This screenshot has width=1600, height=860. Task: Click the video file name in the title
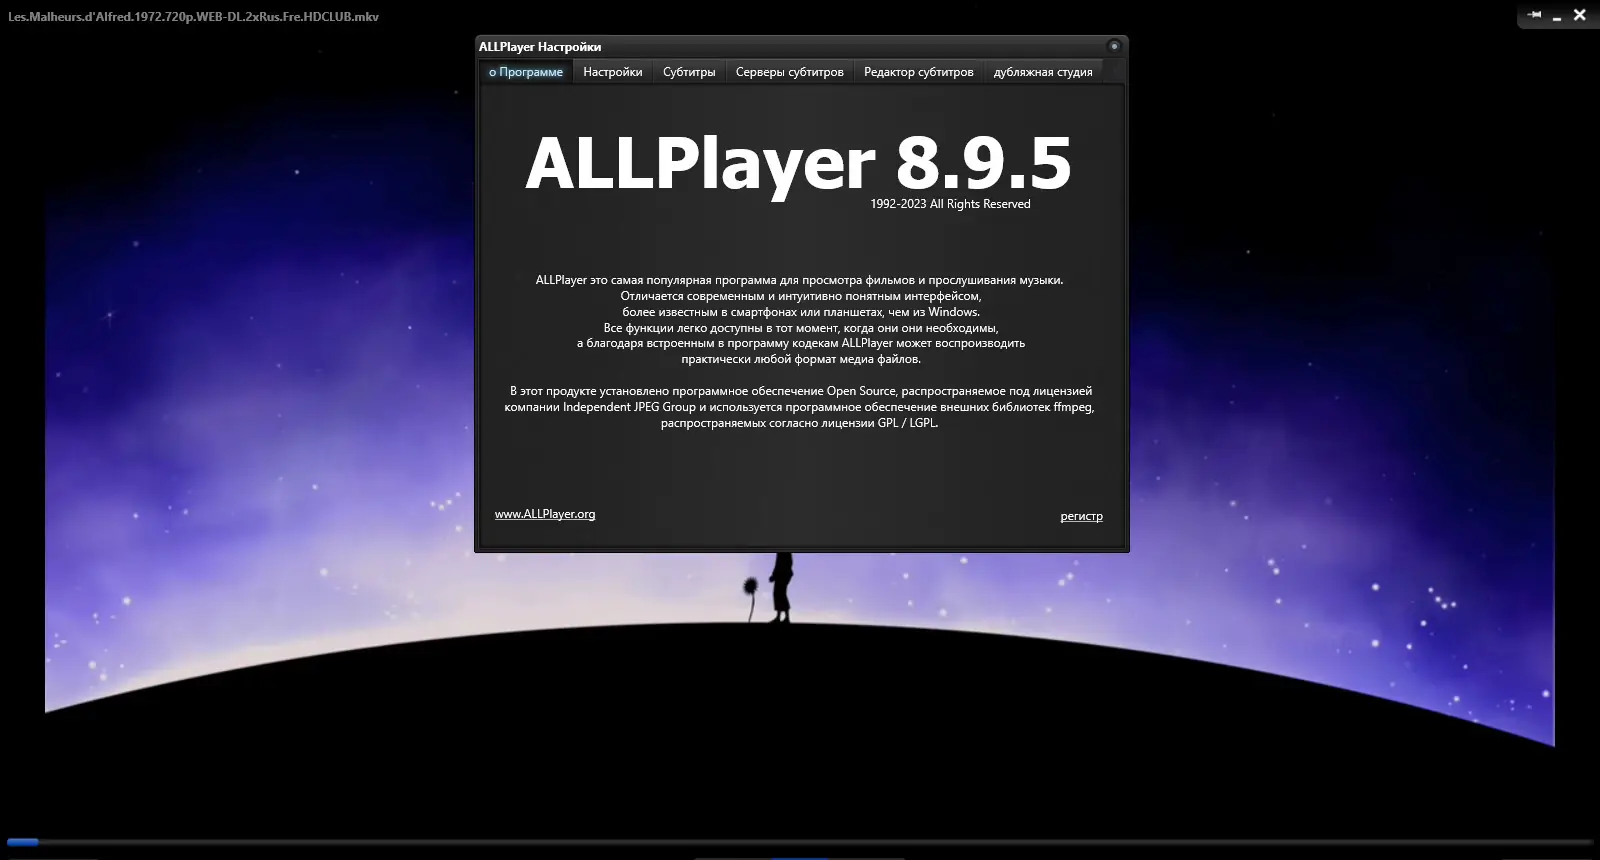(x=194, y=17)
